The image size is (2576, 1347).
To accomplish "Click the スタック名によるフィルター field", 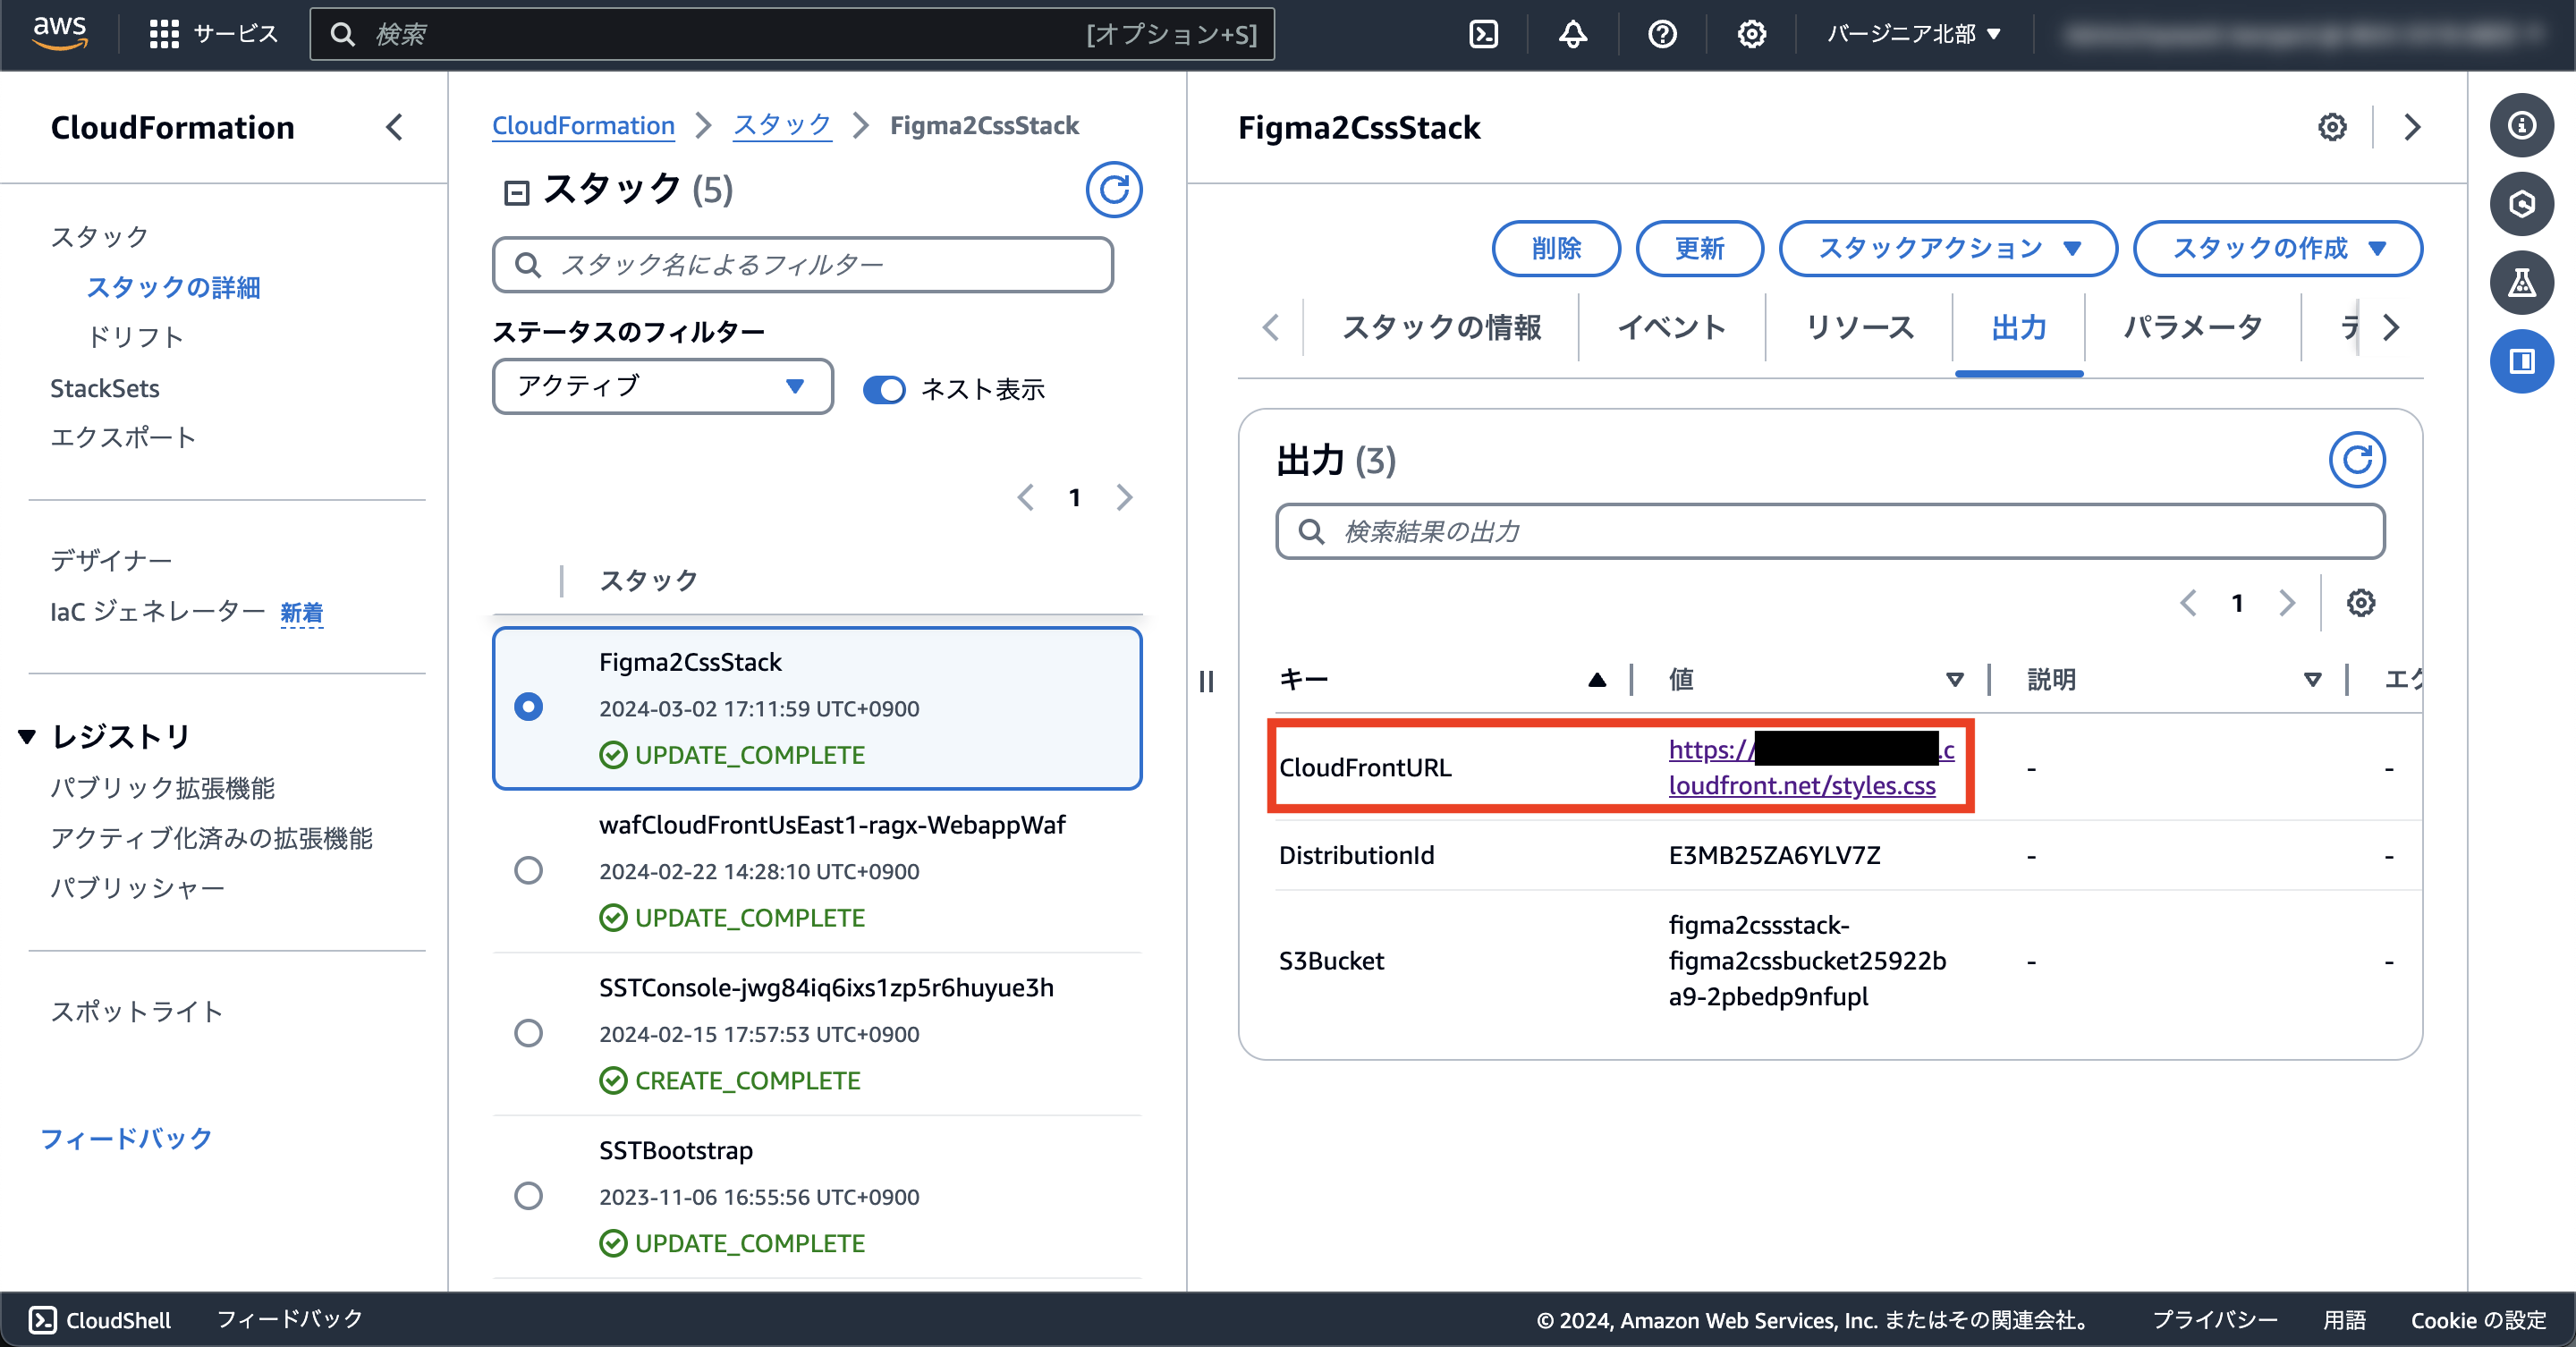I will 803,265.
